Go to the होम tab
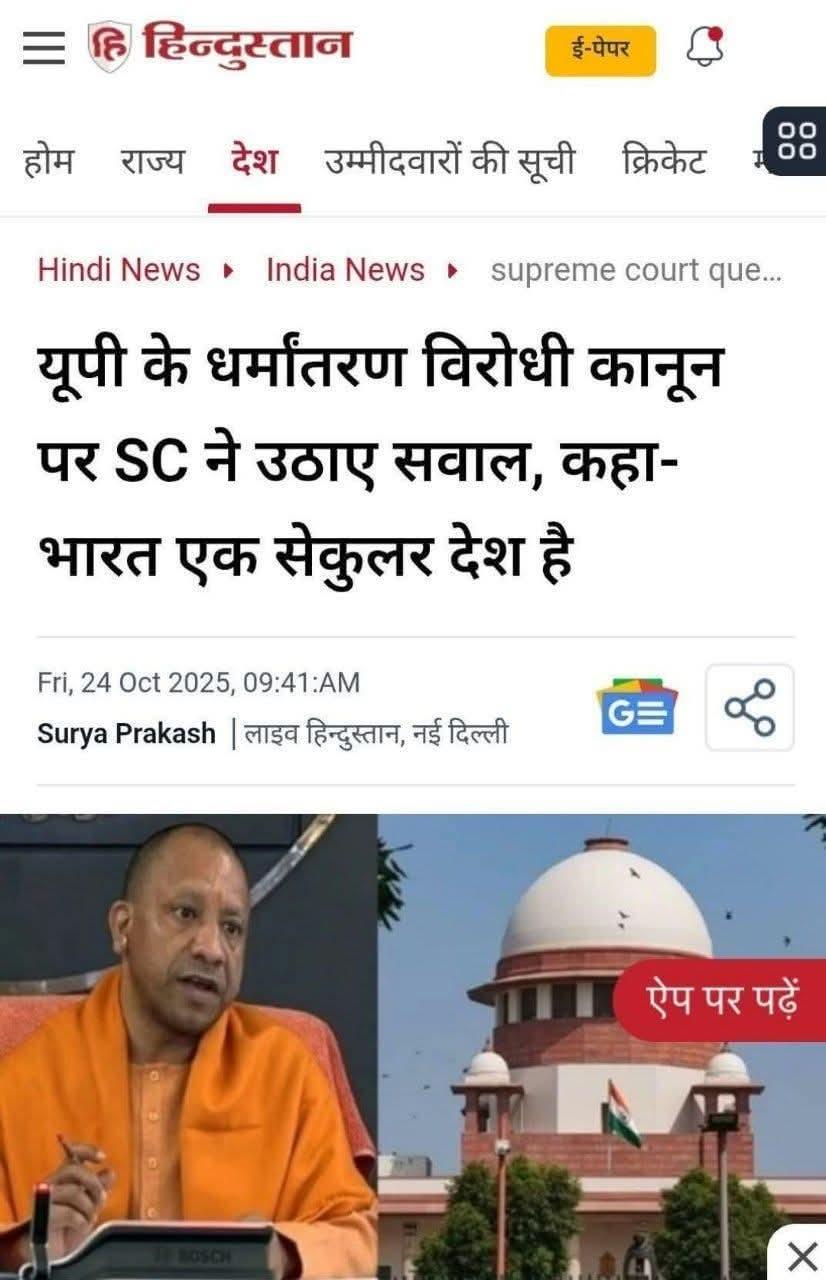Viewport: 826px width, 1280px height. pyautogui.click(x=47, y=161)
